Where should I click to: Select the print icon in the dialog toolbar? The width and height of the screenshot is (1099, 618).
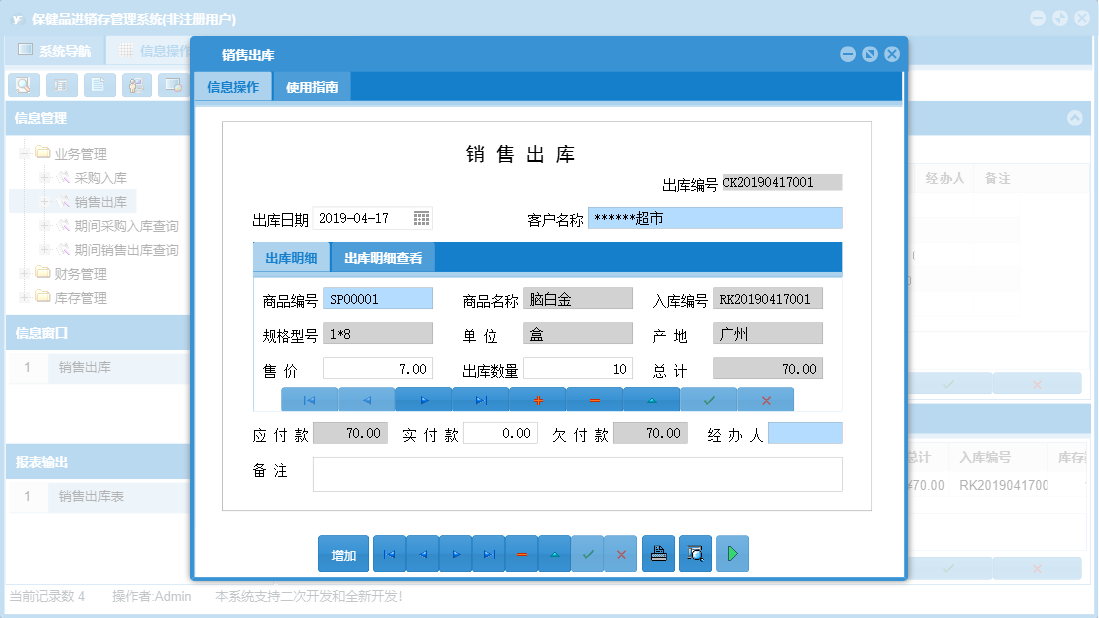pyautogui.click(x=658, y=553)
